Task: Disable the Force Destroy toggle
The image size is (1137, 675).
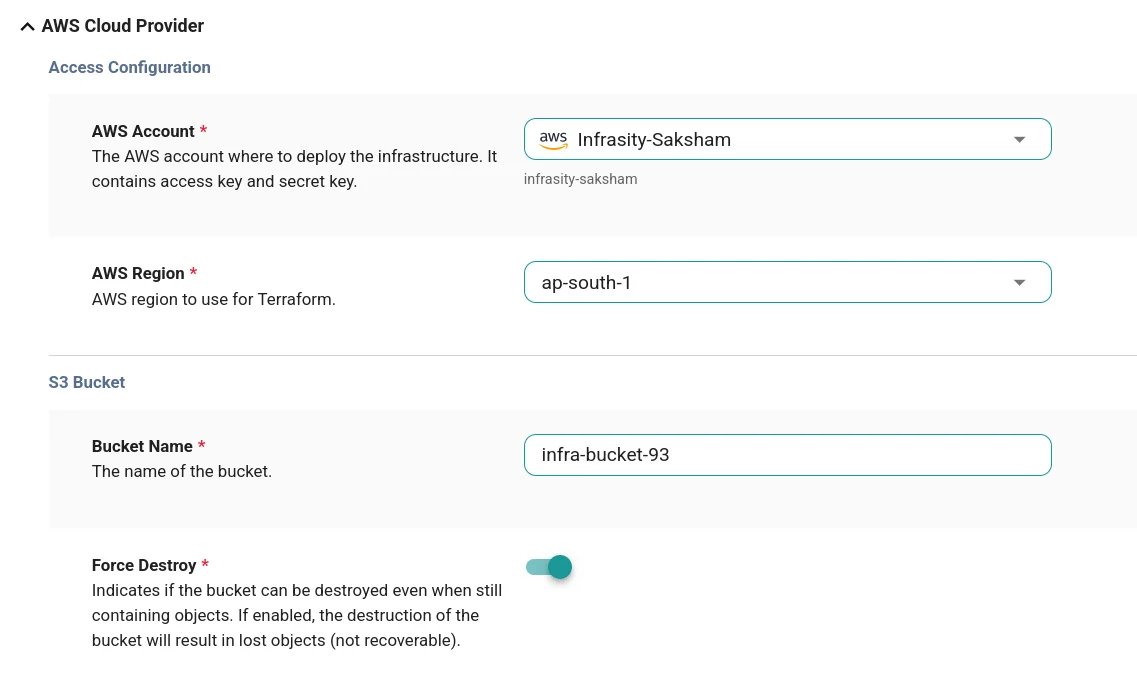Action: coord(550,568)
